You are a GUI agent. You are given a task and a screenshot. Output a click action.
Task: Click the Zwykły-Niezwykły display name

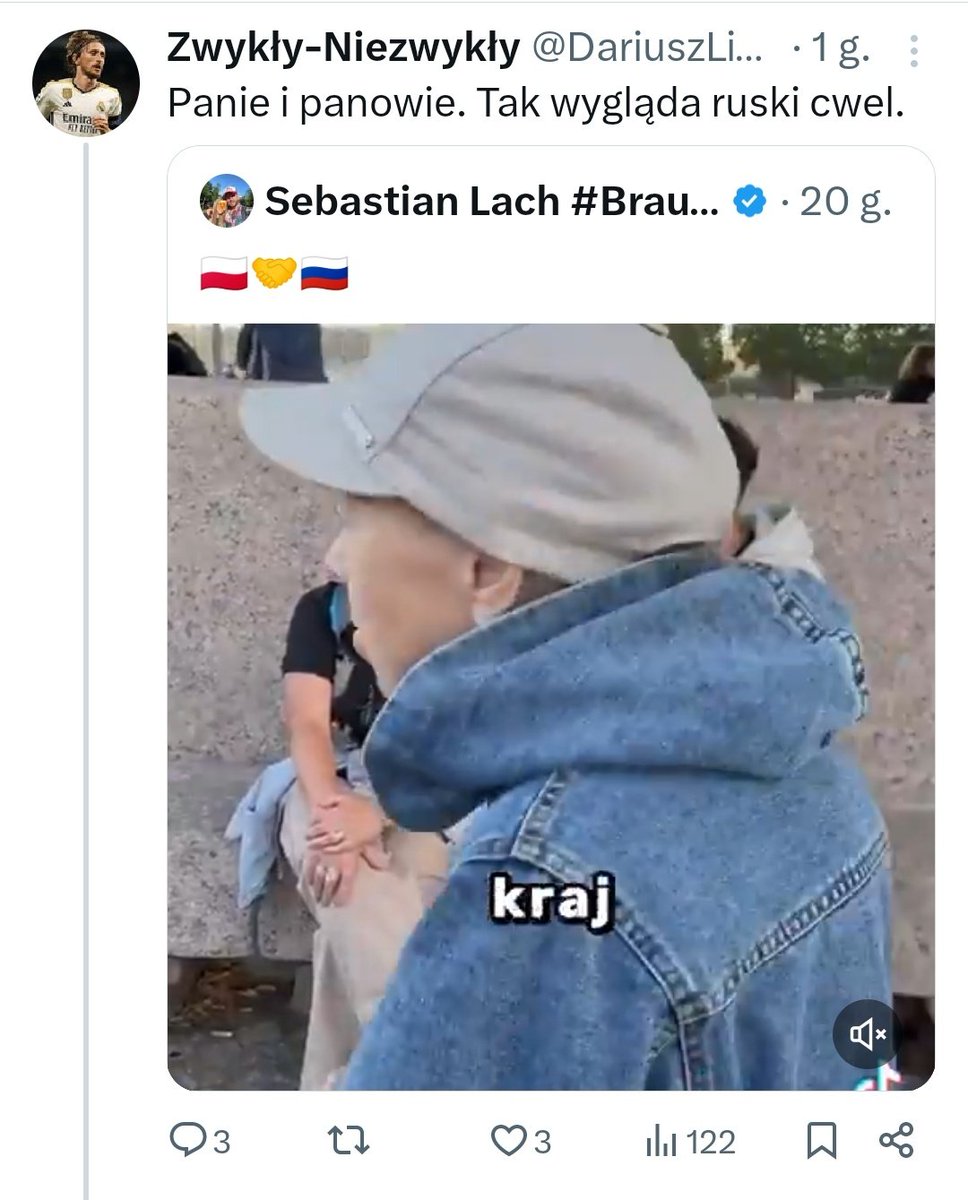tap(343, 49)
